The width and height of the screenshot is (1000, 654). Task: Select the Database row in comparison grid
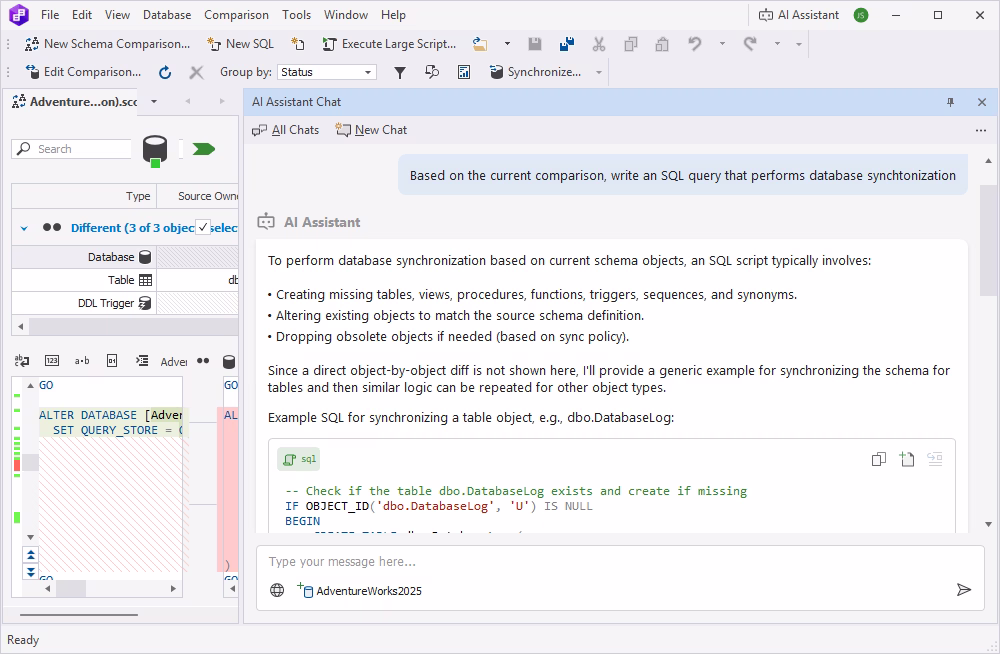pos(125,257)
